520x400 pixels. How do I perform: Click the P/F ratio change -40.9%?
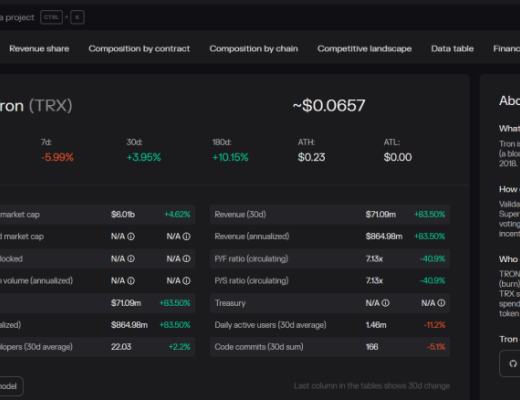[x=432, y=259]
